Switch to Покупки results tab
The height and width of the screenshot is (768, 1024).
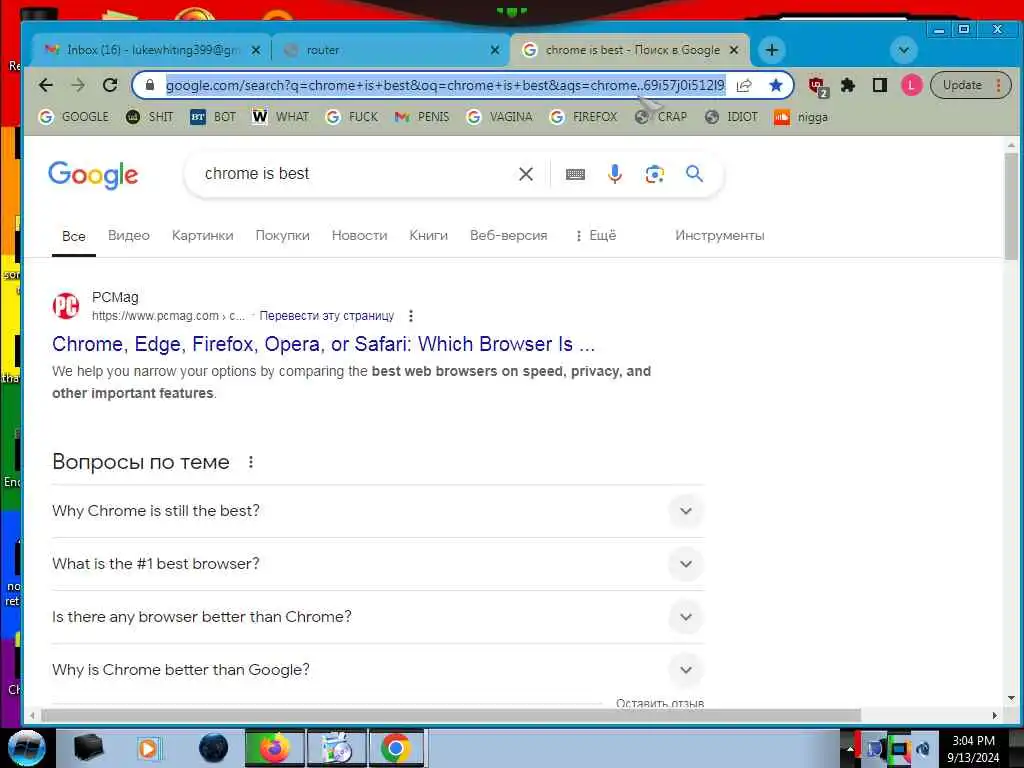point(282,236)
